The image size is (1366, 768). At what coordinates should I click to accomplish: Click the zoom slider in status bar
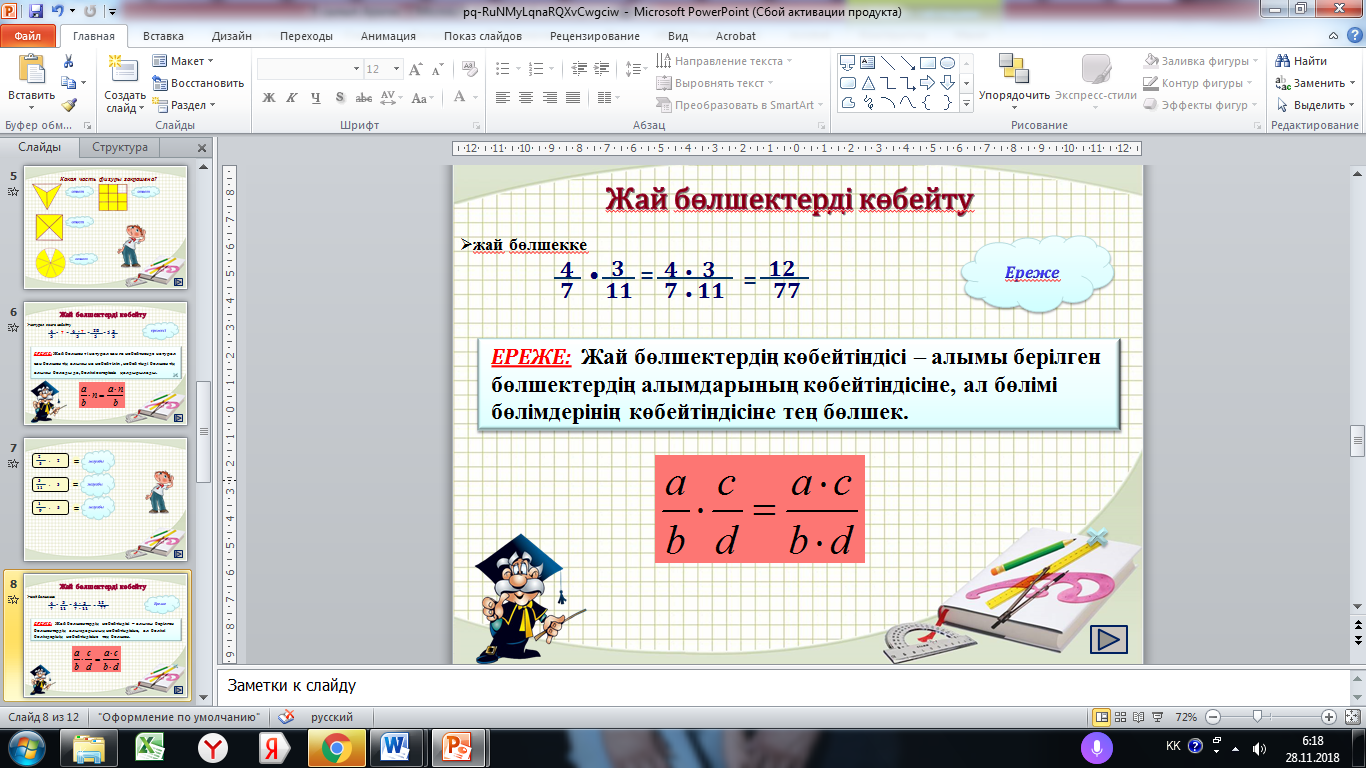pos(1257,717)
